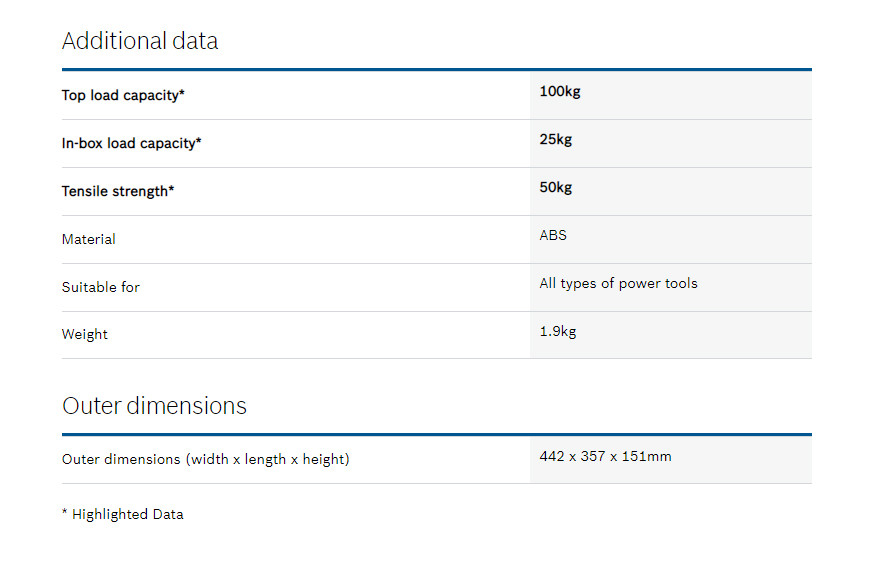This screenshot has height=569, width=880.
Task: Select the All types of power tools text
Action: pos(618,283)
